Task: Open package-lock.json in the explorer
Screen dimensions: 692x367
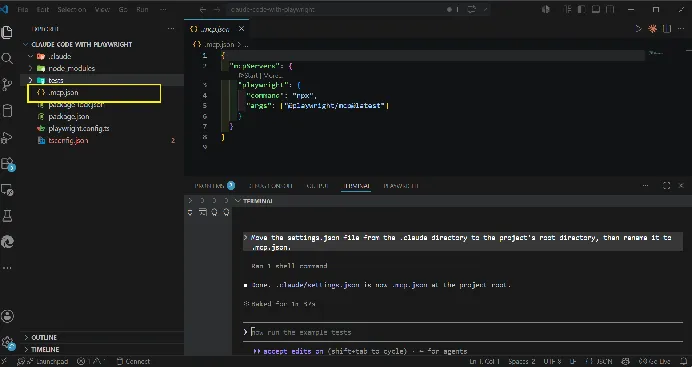Action: [76, 105]
